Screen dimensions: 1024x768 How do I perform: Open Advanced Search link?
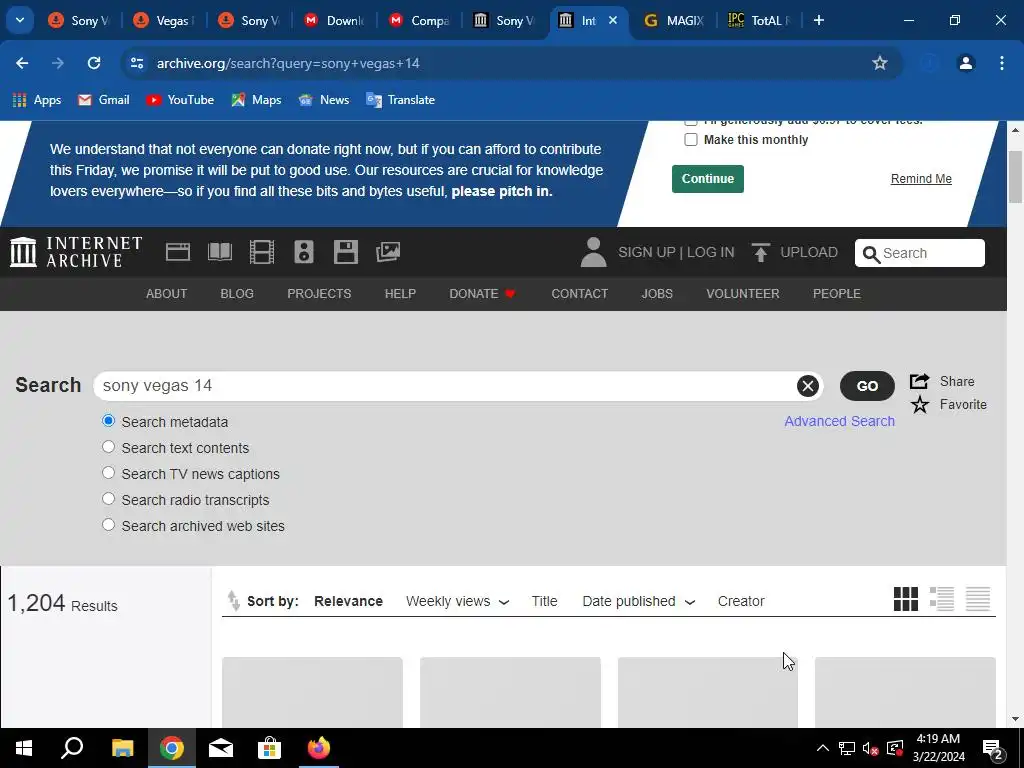click(x=839, y=421)
